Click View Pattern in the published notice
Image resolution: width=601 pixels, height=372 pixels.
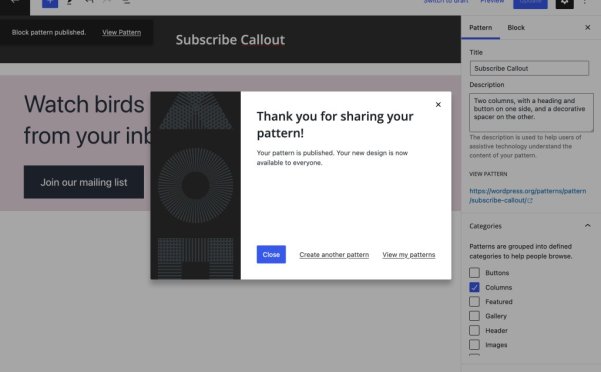coord(122,33)
